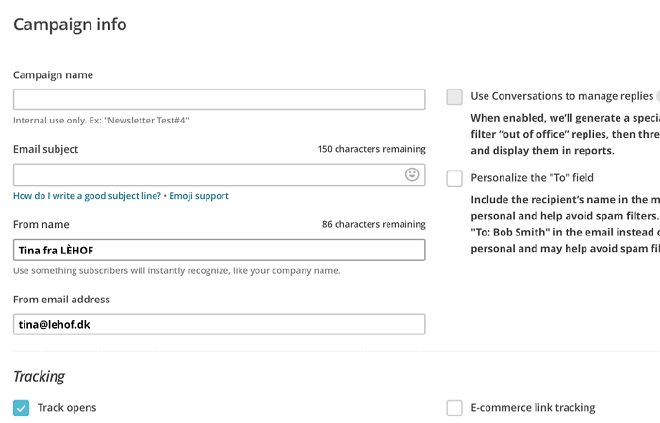Click the "Campaign name" field label
This screenshot has height=423, width=660.
coord(53,75)
